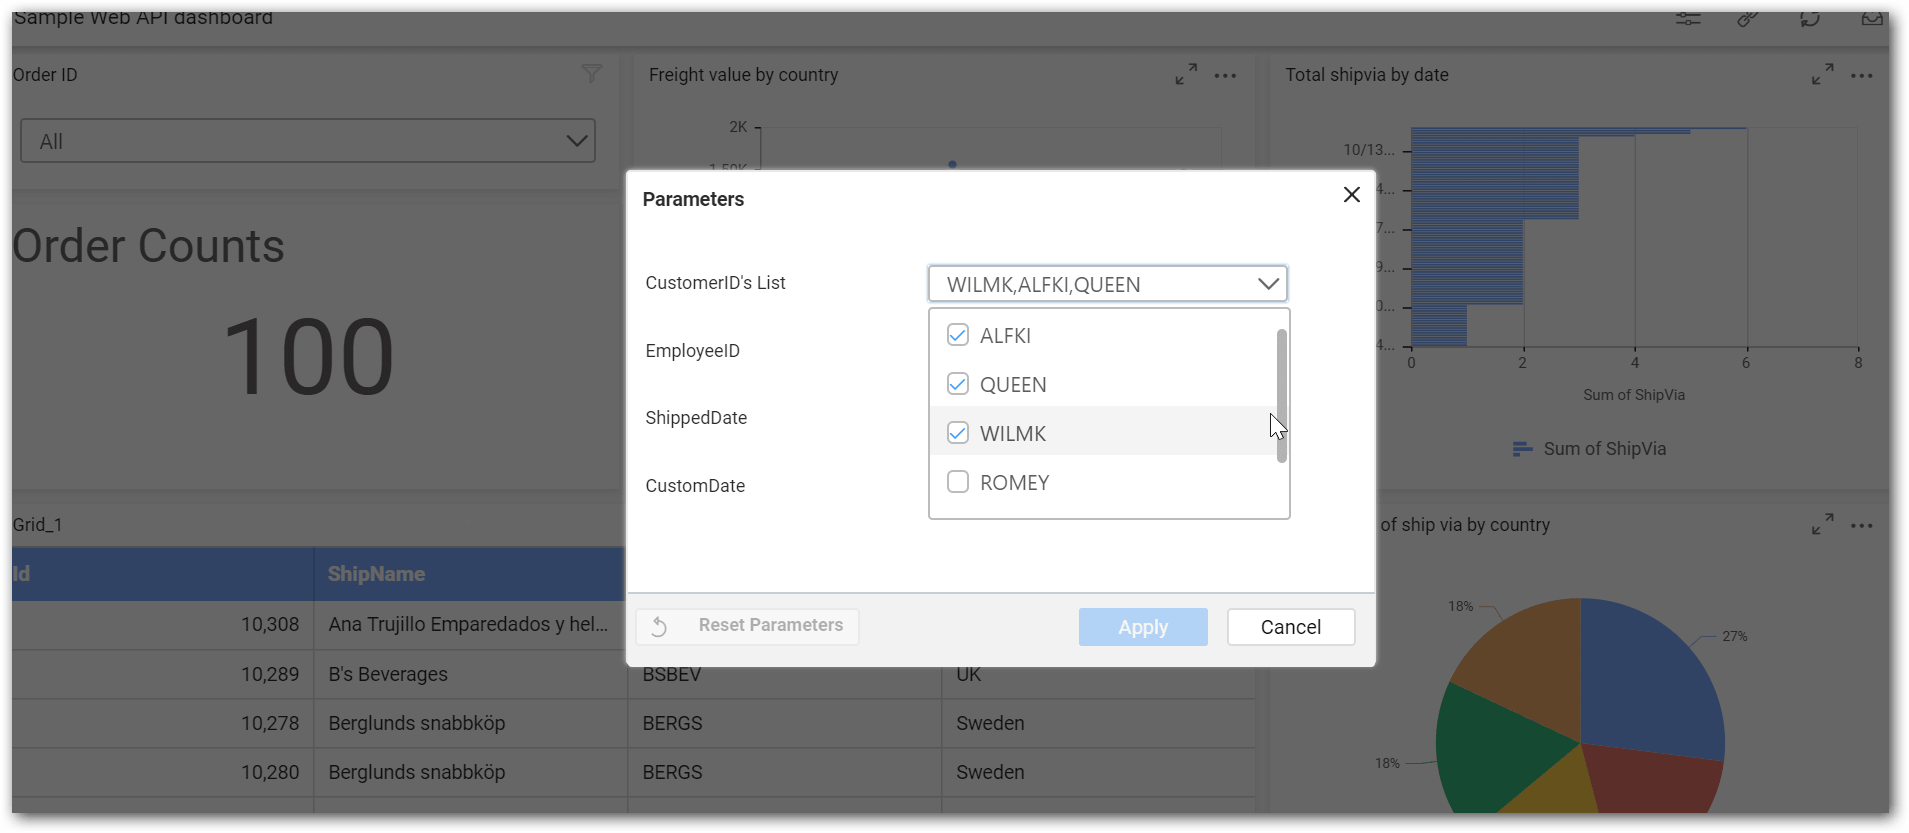Click Reset Parameters
Viewport: 1909px width, 833px height.
748,626
